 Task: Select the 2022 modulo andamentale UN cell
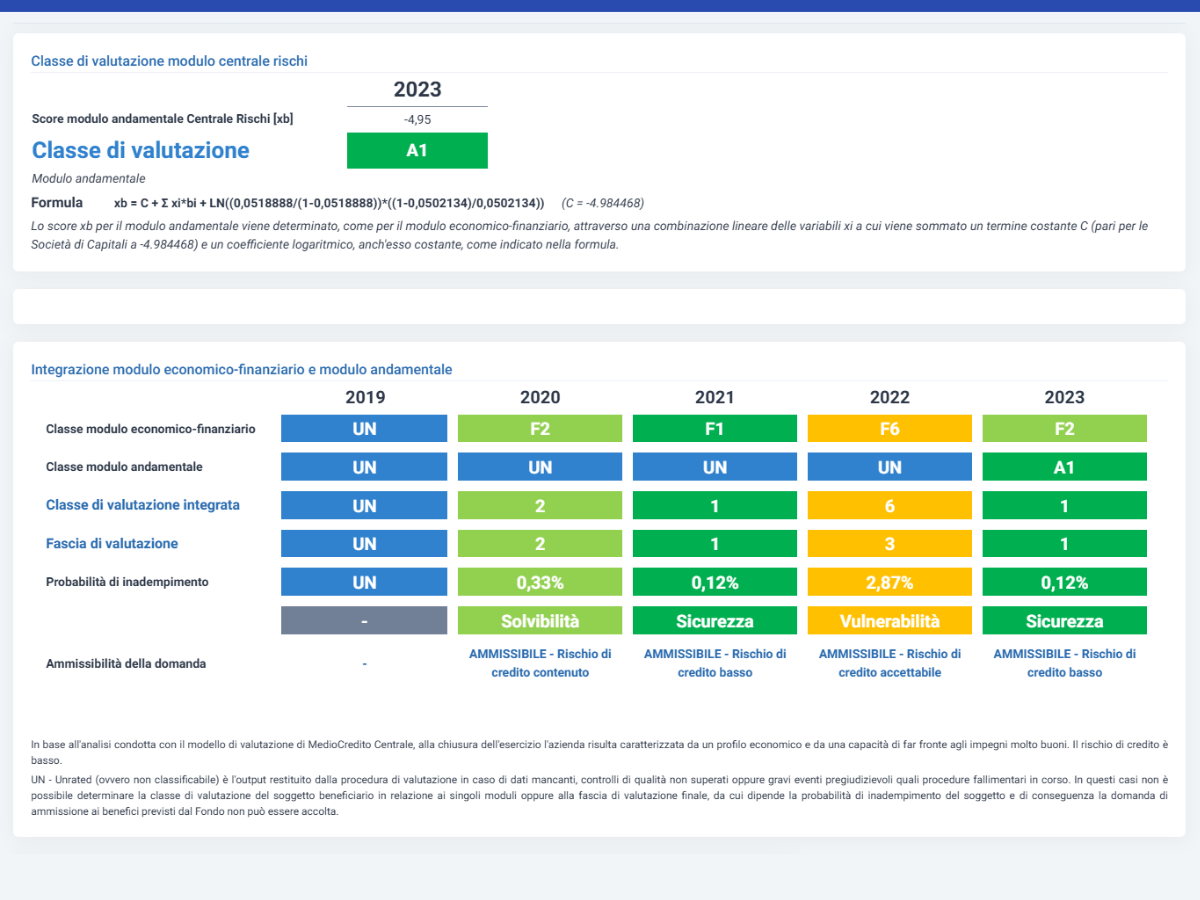point(890,467)
